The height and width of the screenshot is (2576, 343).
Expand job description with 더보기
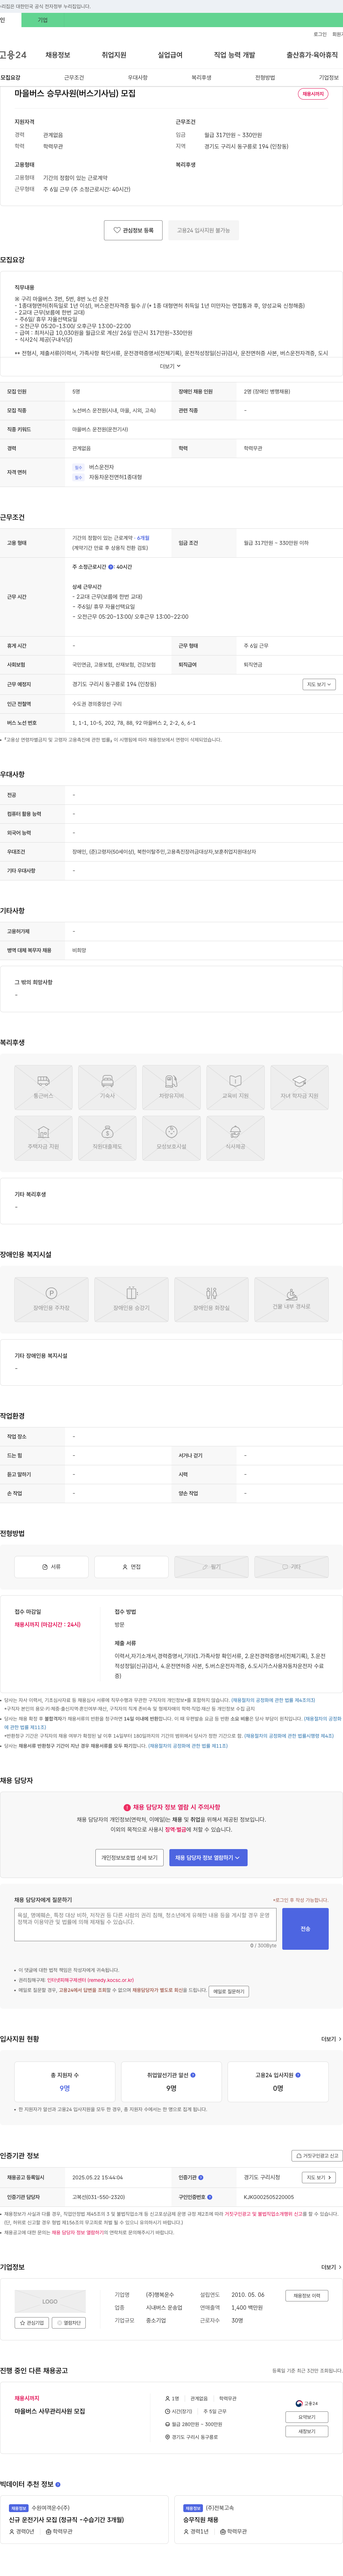pos(171,366)
